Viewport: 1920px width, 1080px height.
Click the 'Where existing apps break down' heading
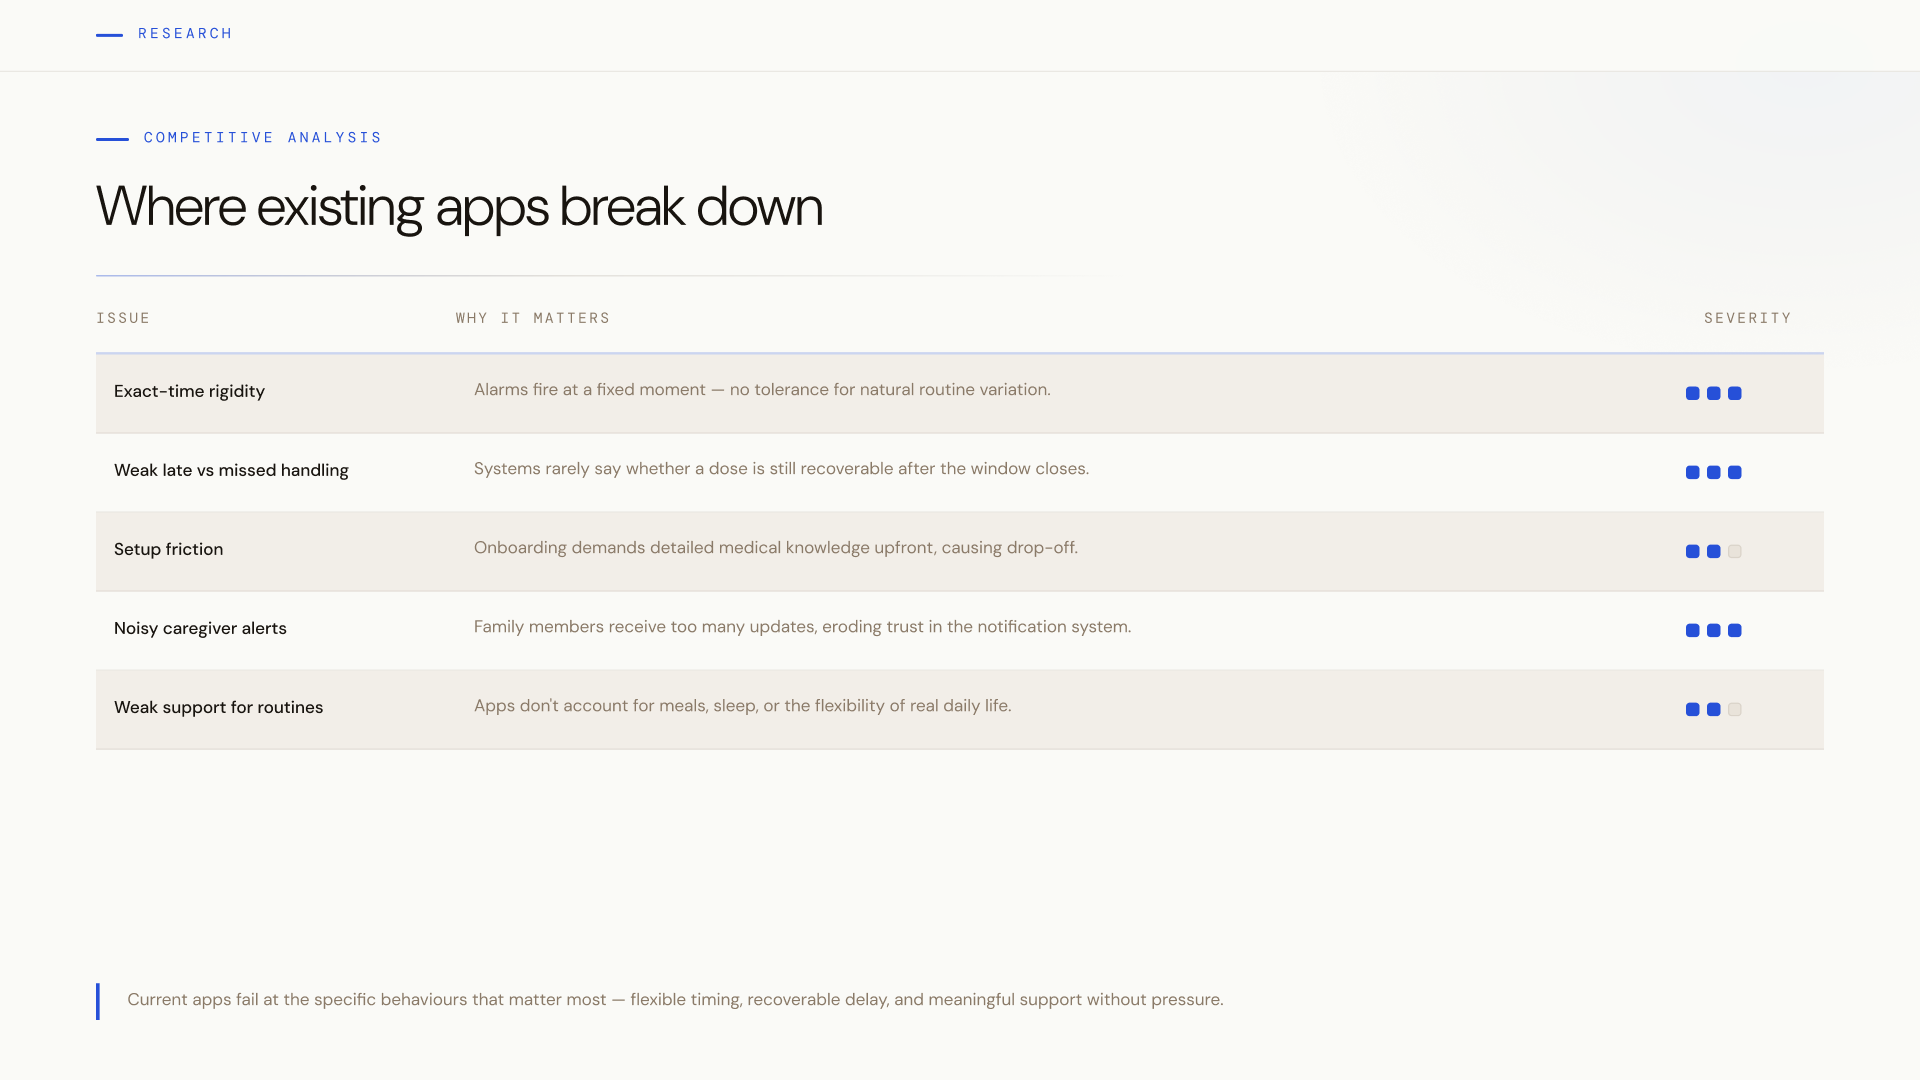pos(459,207)
